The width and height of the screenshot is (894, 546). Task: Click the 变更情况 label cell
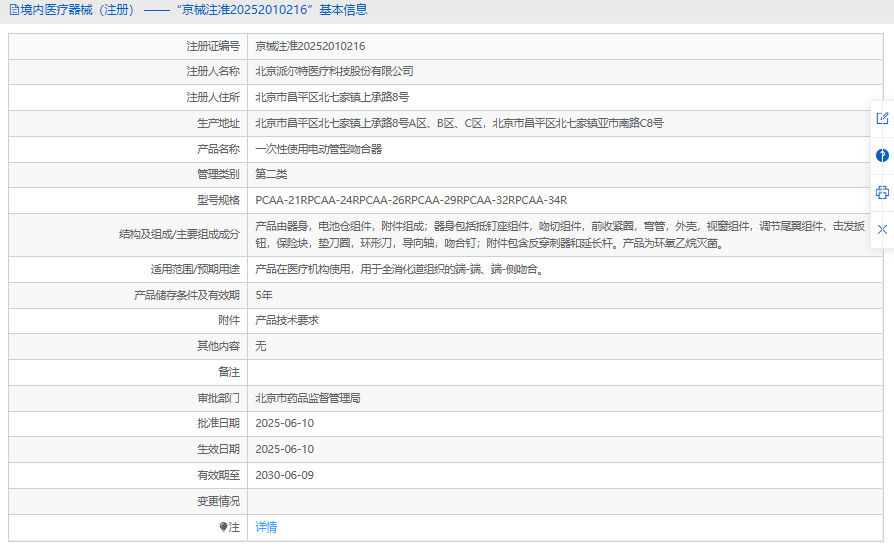coord(128,502)
